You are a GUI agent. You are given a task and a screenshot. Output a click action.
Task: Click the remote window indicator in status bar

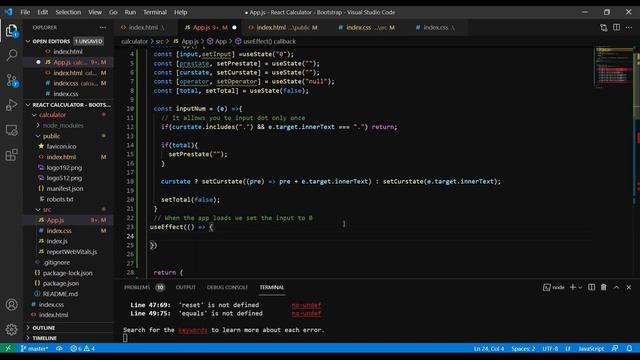pos(8,348)
